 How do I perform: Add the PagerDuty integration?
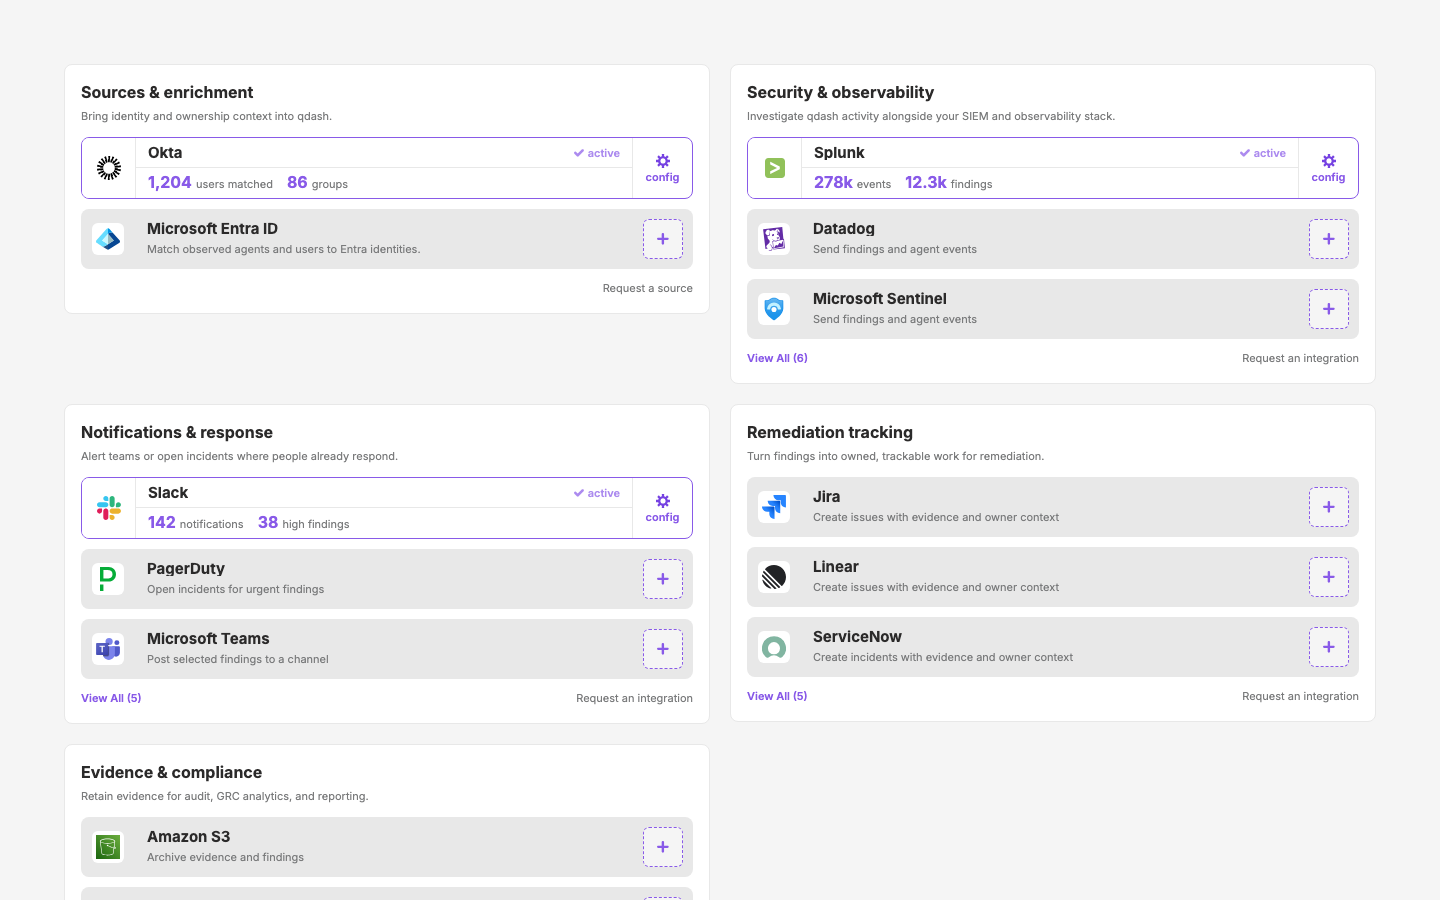pyautogui.click(x=662, y=579)
